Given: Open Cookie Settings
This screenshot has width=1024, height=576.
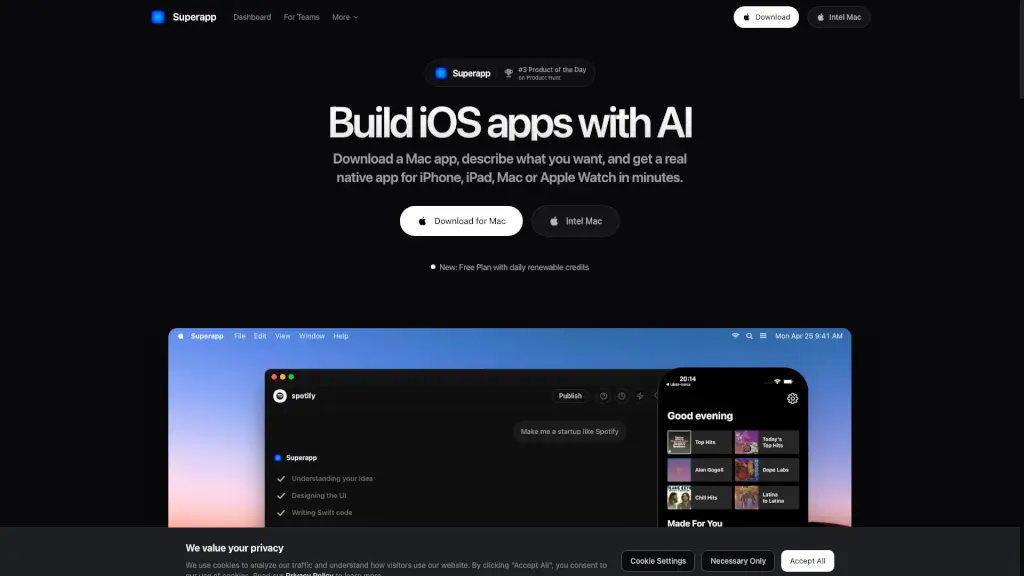Looking at the screenshot, I should (x=658, y=561).
